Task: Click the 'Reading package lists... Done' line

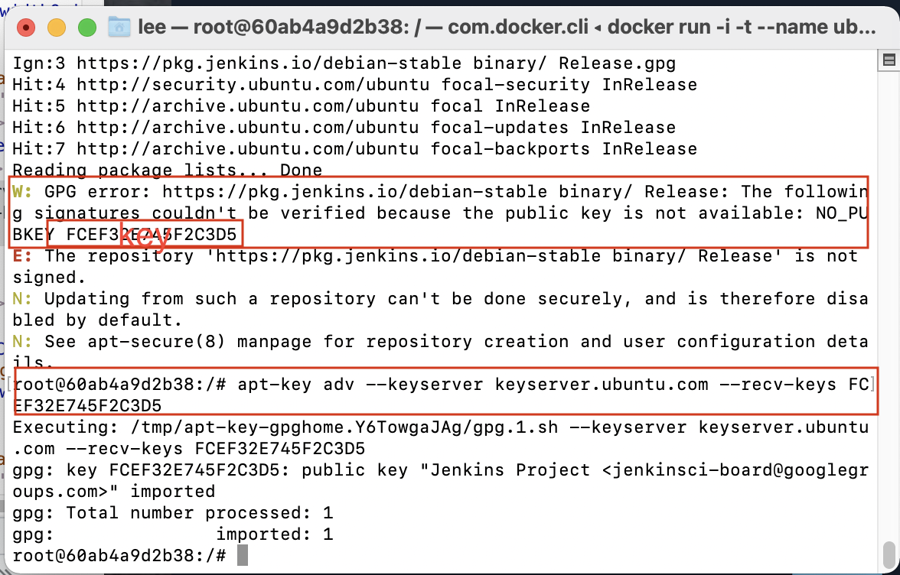Action: [x=167, y=171]
